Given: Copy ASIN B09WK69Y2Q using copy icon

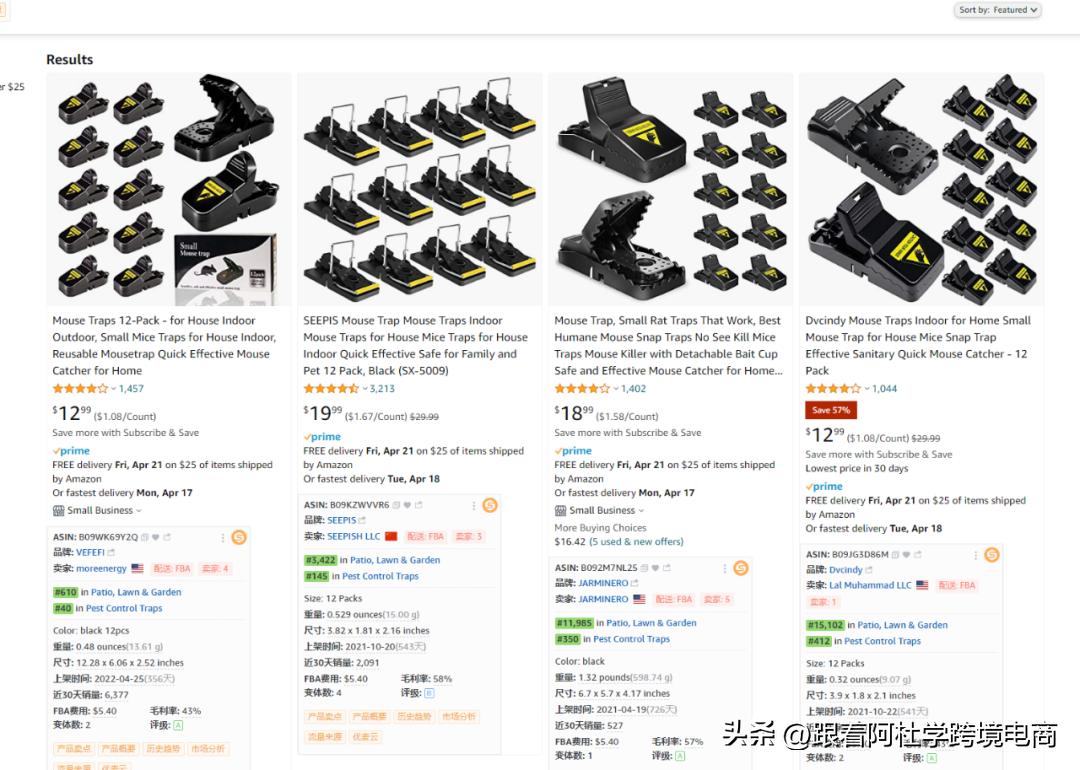Looking at the screenshot, I should point(145,537).
